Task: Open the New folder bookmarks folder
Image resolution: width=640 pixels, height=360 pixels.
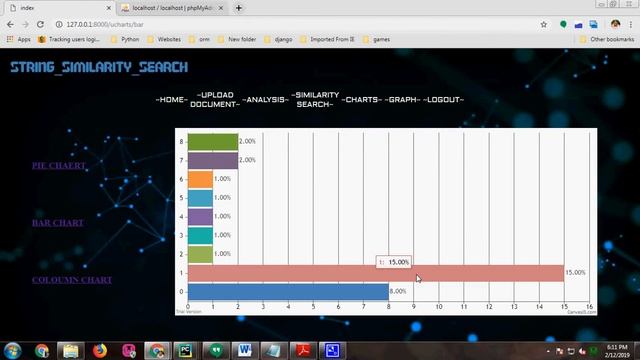Action: [237, 39]
